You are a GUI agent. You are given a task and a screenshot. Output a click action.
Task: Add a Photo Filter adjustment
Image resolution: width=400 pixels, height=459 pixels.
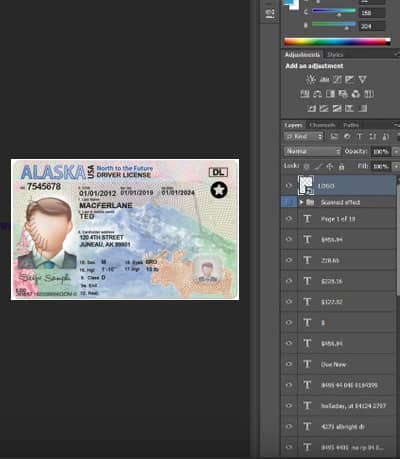pyautogui.click(x=343, y=94)
